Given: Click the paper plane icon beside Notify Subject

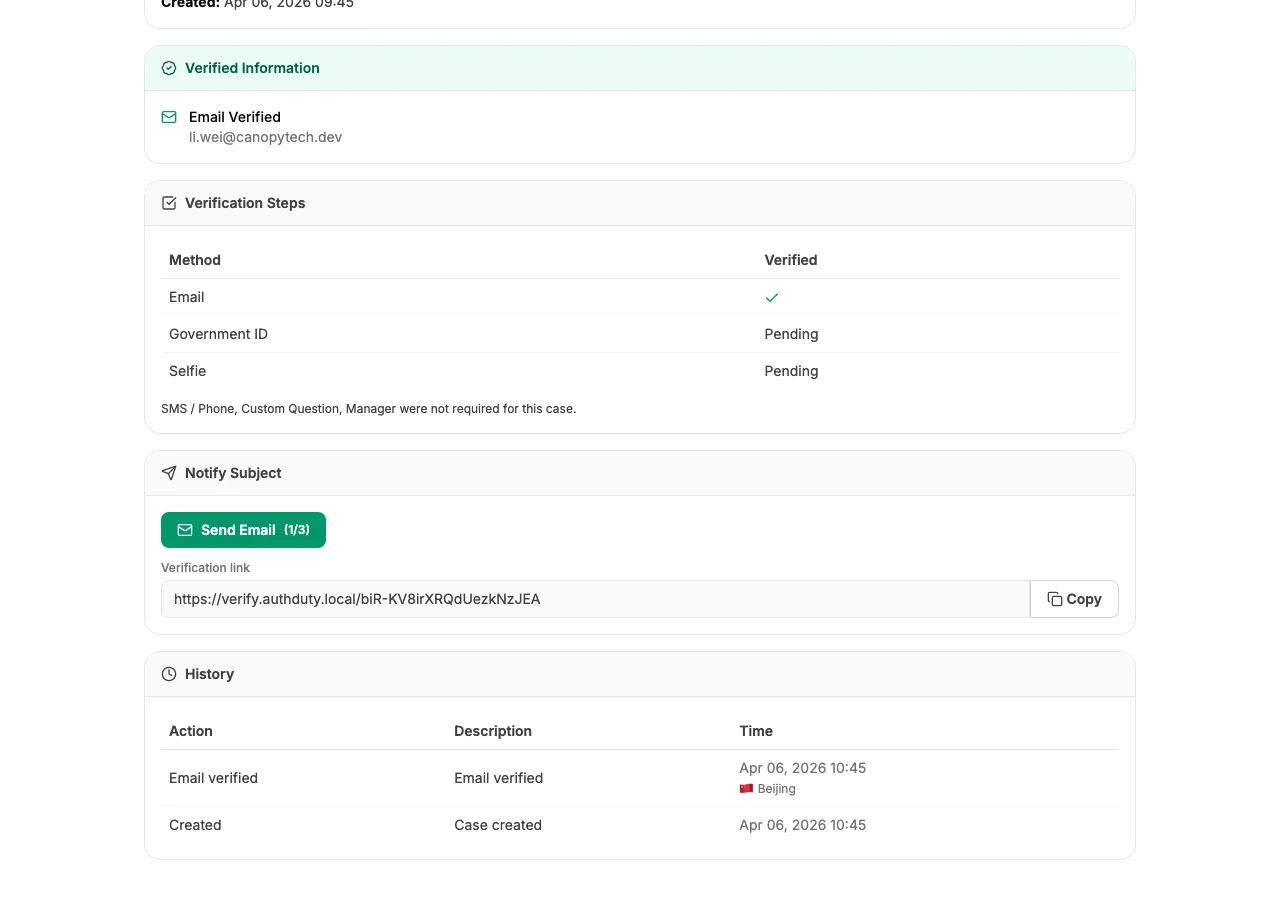Looking at the screenshot, I should click(168, 473).
